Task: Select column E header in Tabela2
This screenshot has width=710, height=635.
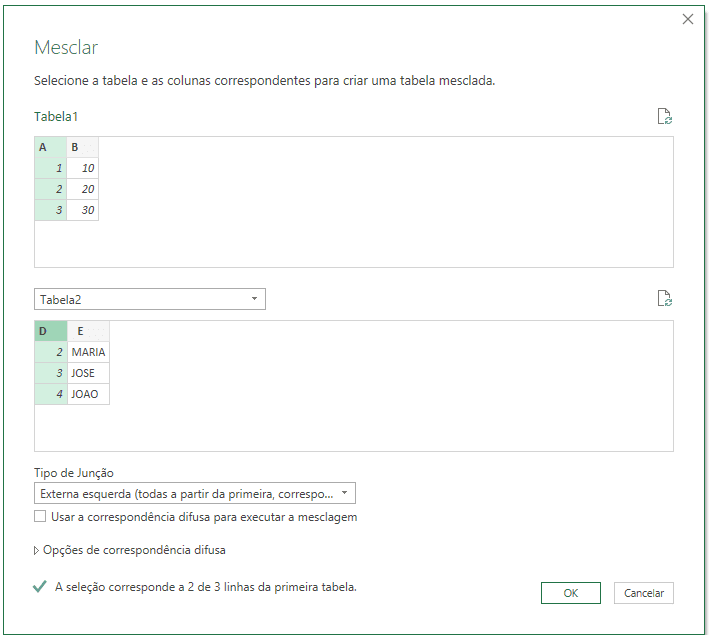Action: coord(88,331)
